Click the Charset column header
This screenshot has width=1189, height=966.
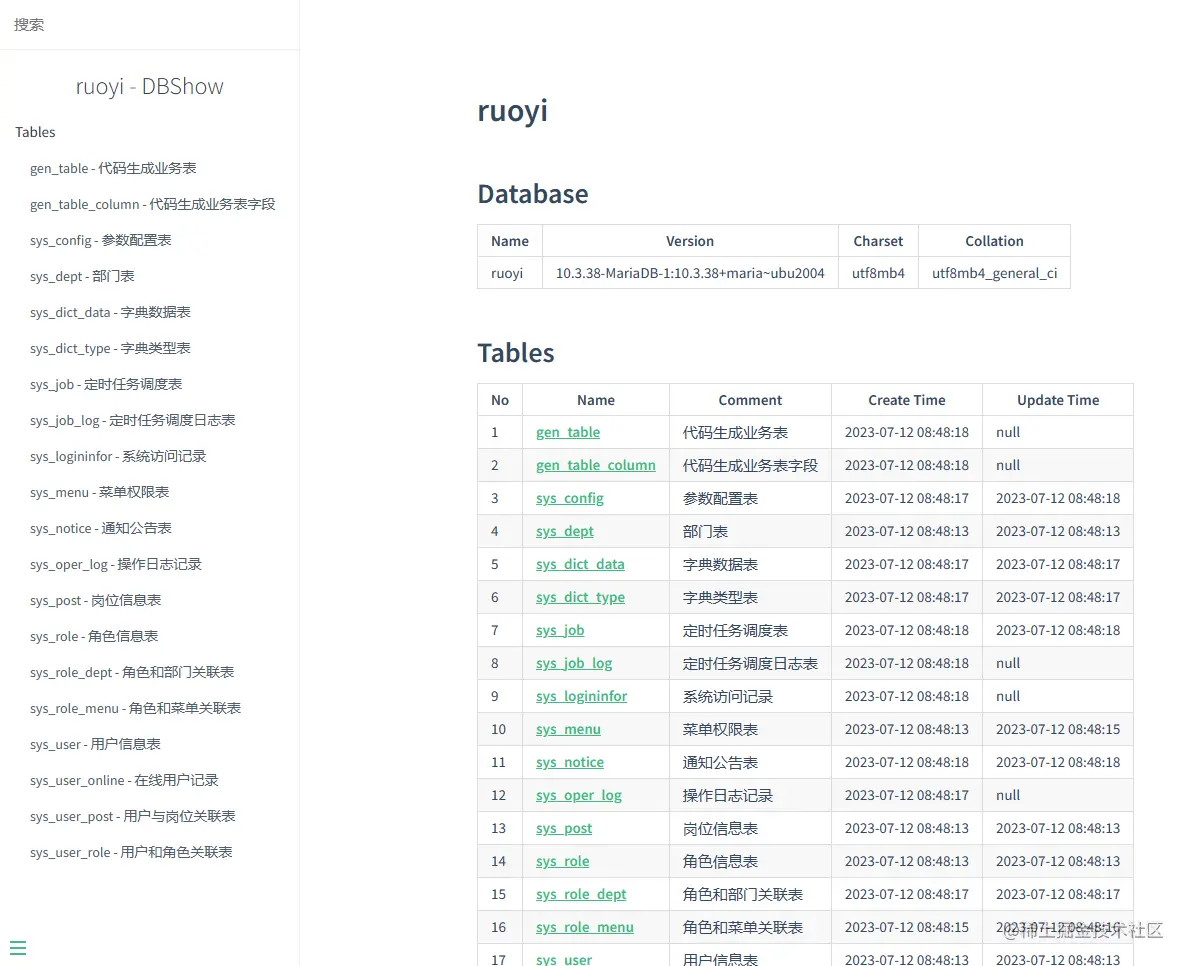pyautogui.click(x=878, y=241)
